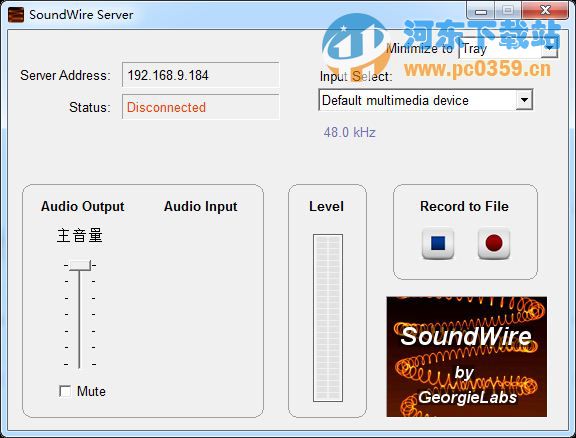This screenshot has width=576, height=438.
Task: Click the Status label
Action: point(90,107)
